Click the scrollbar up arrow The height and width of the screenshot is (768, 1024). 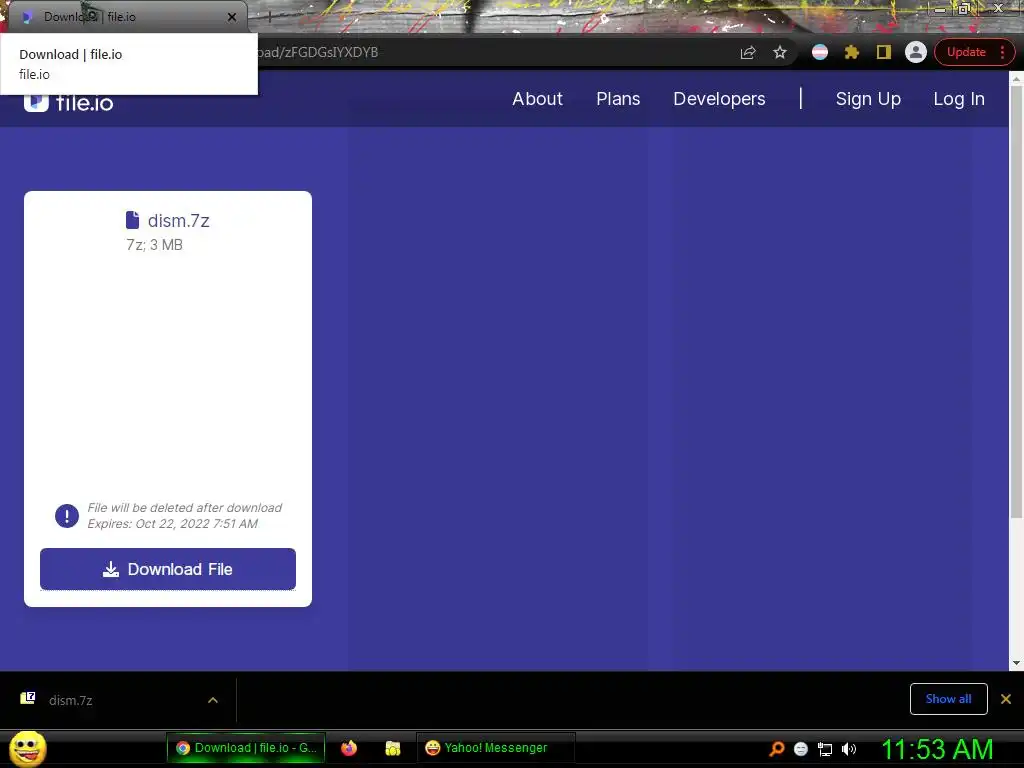click(x=1016, y=78)
